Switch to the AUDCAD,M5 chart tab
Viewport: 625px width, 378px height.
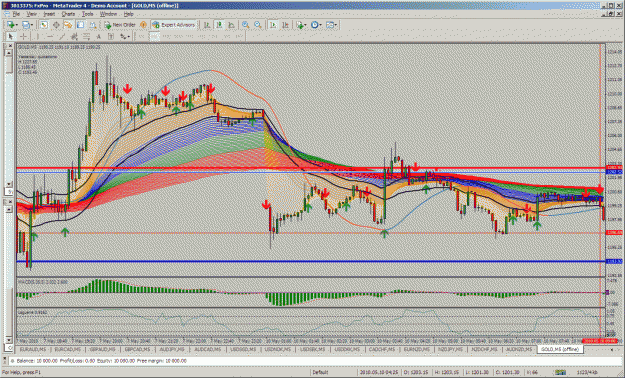pos(208,349)
